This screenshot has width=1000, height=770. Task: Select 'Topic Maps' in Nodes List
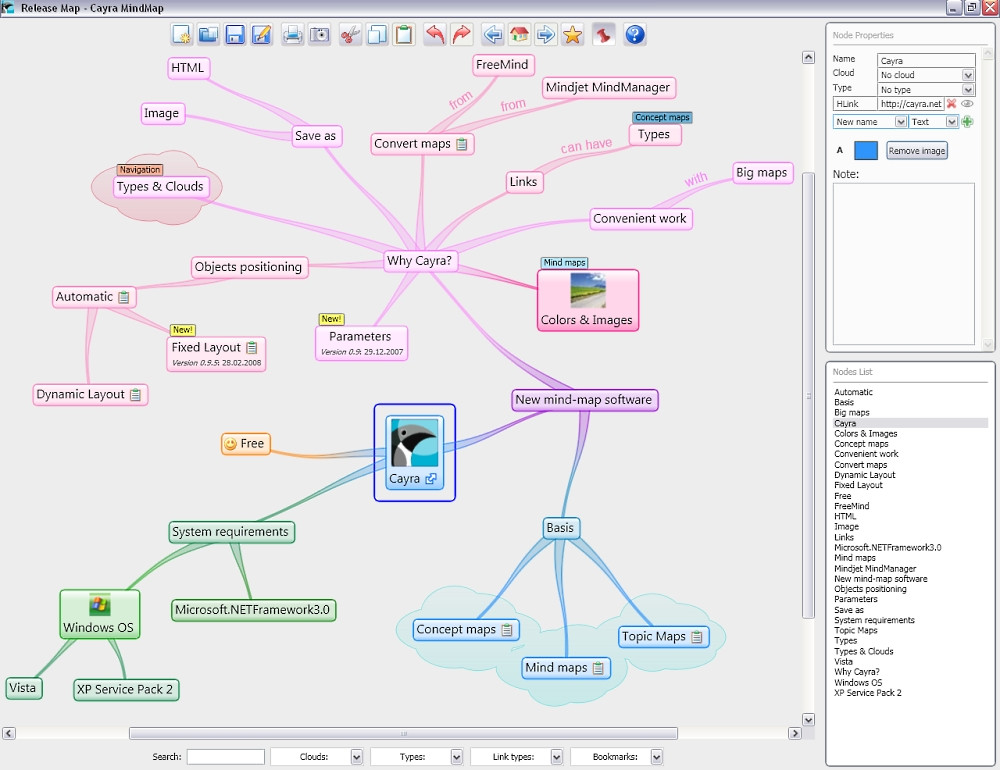click(855, 630)
